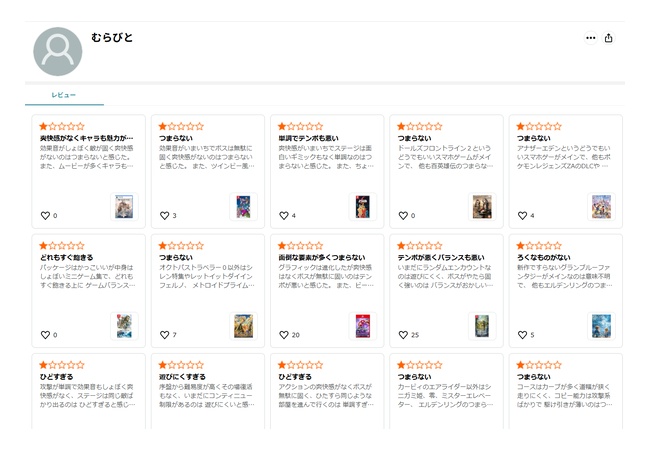Image resolution: width=650 pixels, height=450 pixels.
Task: Open game thumbnail in ろくなものがない card
Action: pos(601,326)
